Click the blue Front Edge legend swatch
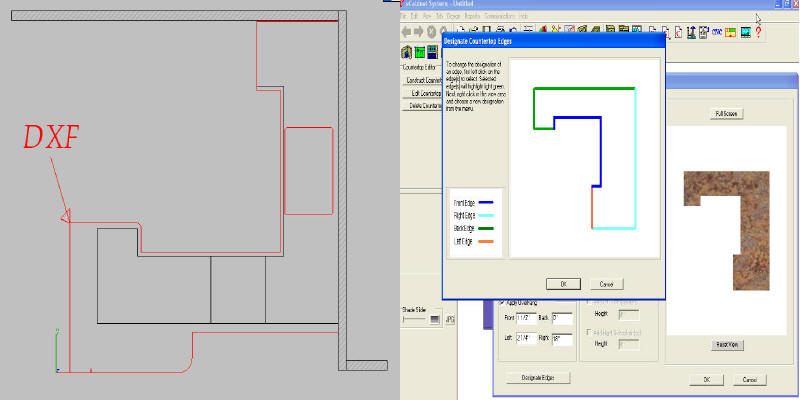Image resolution: width=800 pixels, height=400 pixels. click(x=486, y=203)
